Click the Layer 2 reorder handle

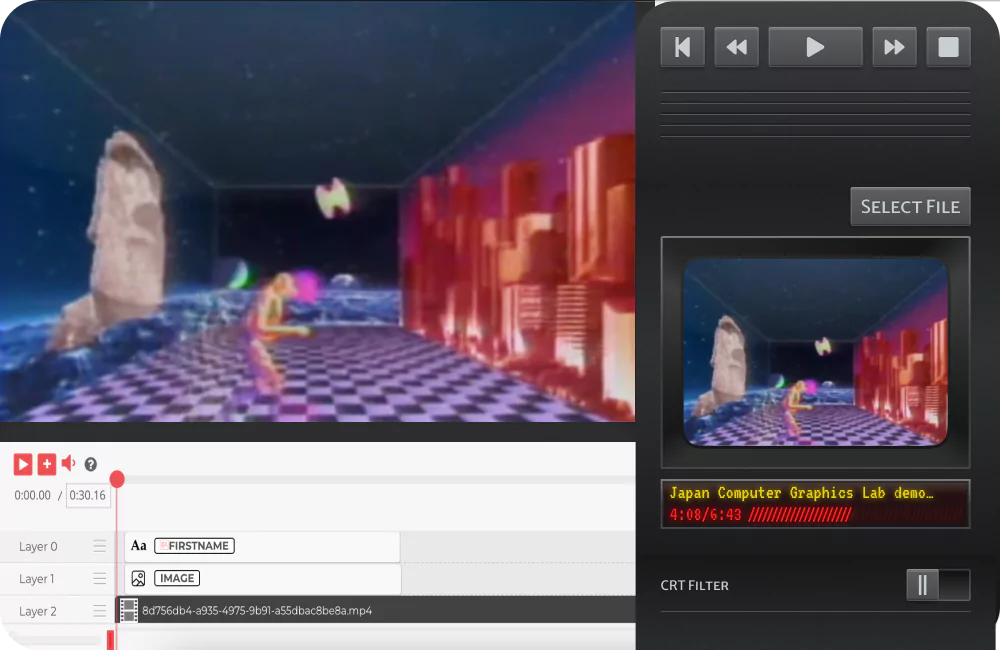tap(99, 611)
